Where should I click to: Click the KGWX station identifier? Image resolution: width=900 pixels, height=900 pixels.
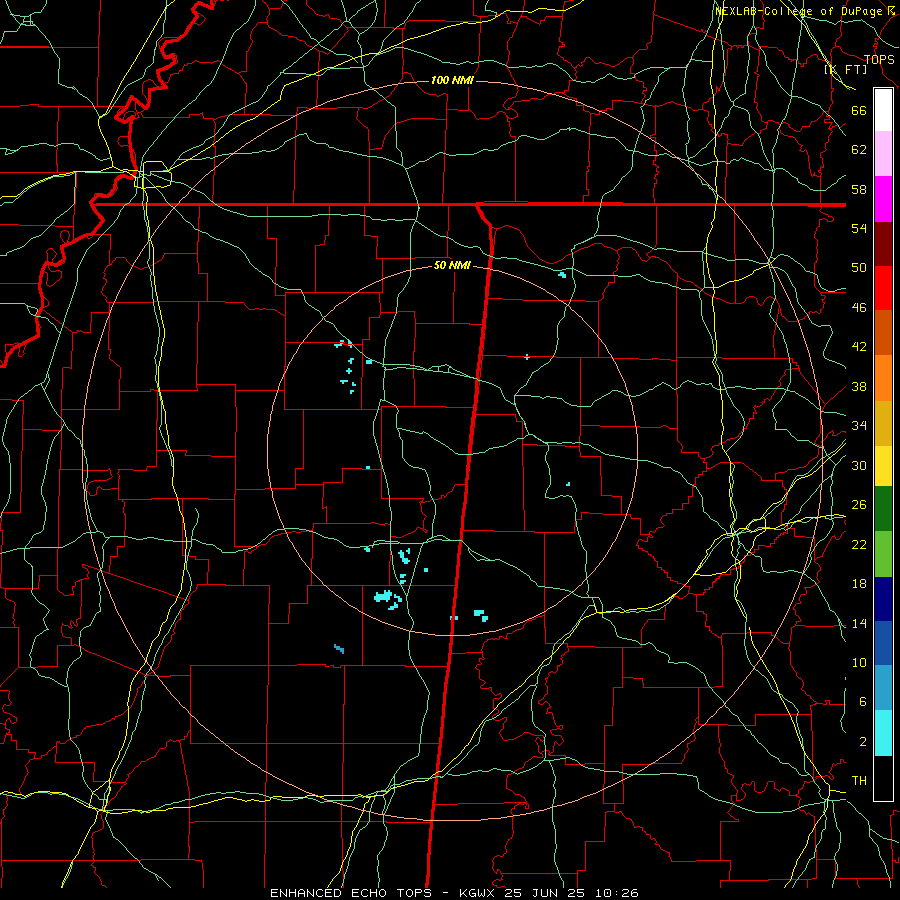coord(479,893)
